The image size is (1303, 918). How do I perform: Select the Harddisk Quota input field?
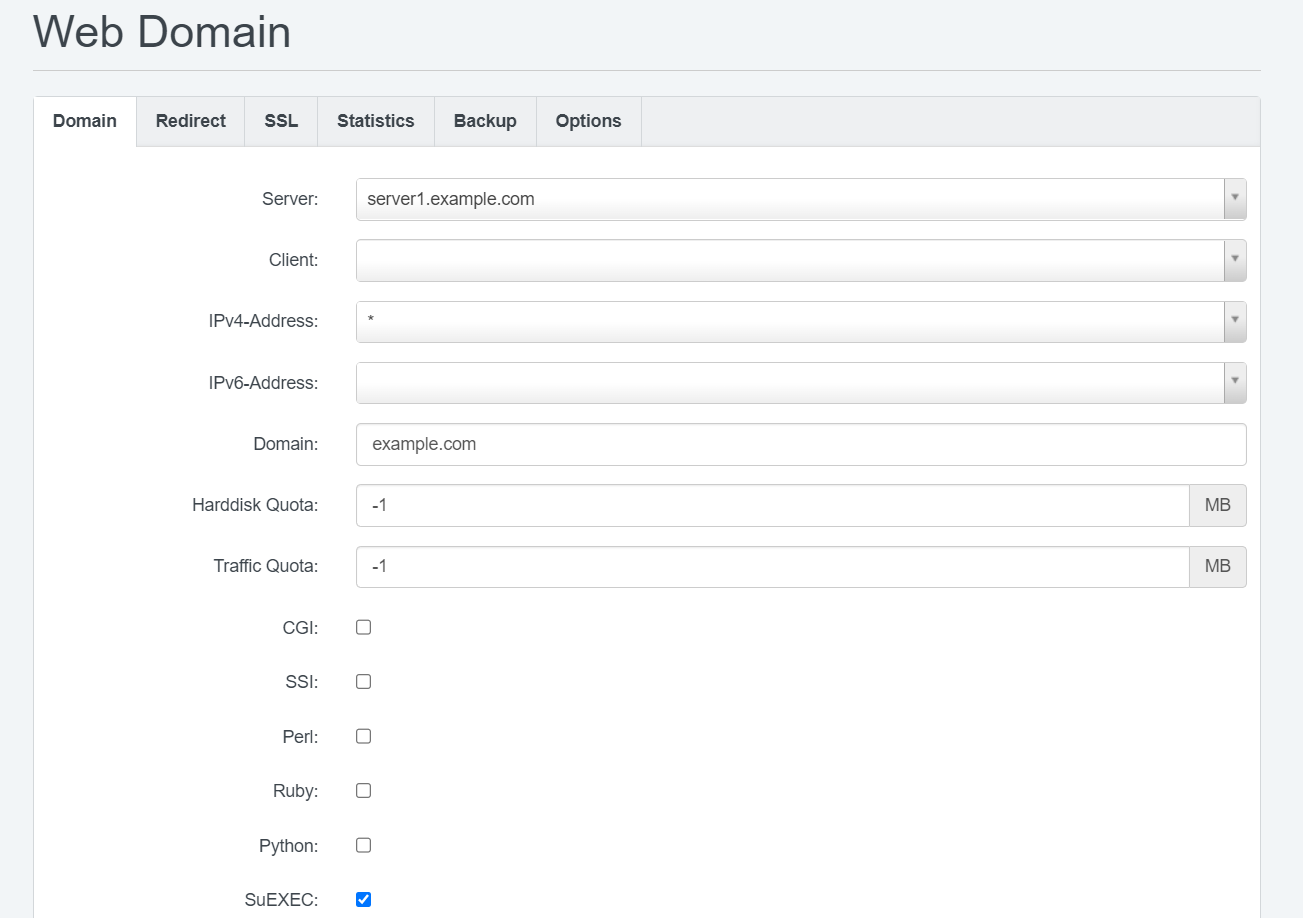pos(770,505)
